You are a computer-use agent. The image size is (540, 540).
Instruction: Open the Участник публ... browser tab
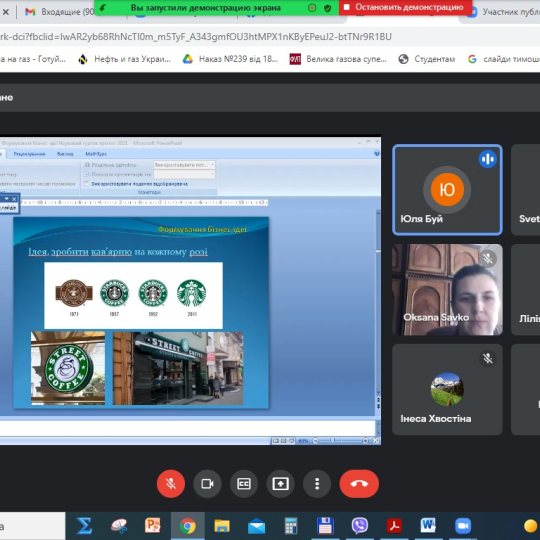[x=503, y=12]
